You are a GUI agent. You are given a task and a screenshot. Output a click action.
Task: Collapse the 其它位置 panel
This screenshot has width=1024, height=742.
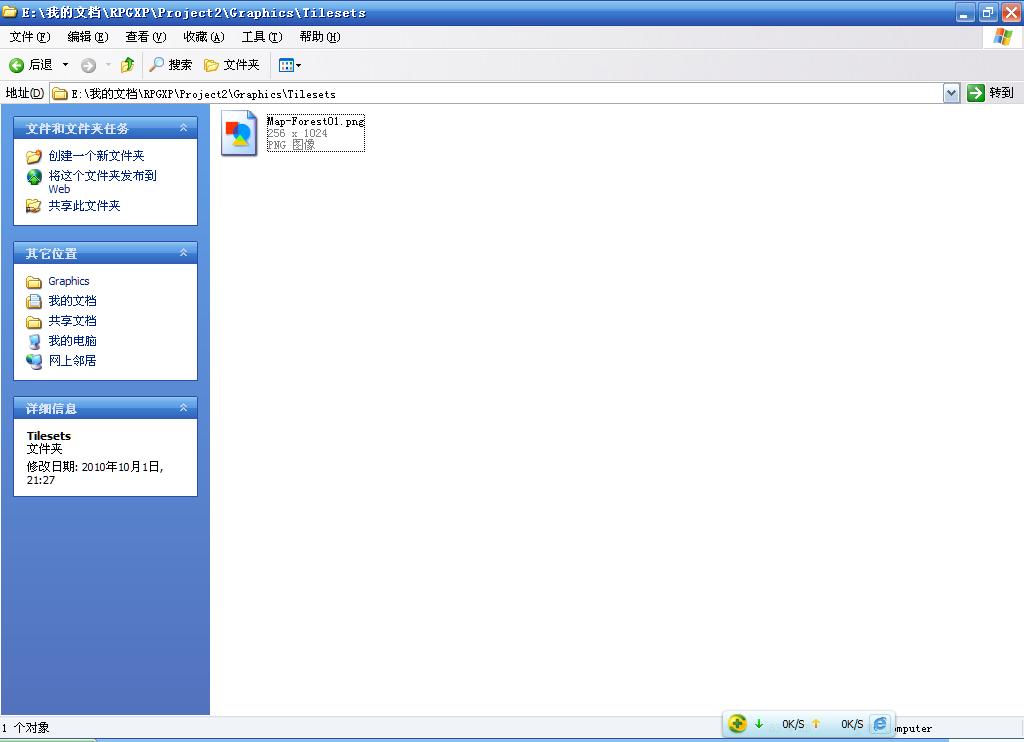click(184, 253)
